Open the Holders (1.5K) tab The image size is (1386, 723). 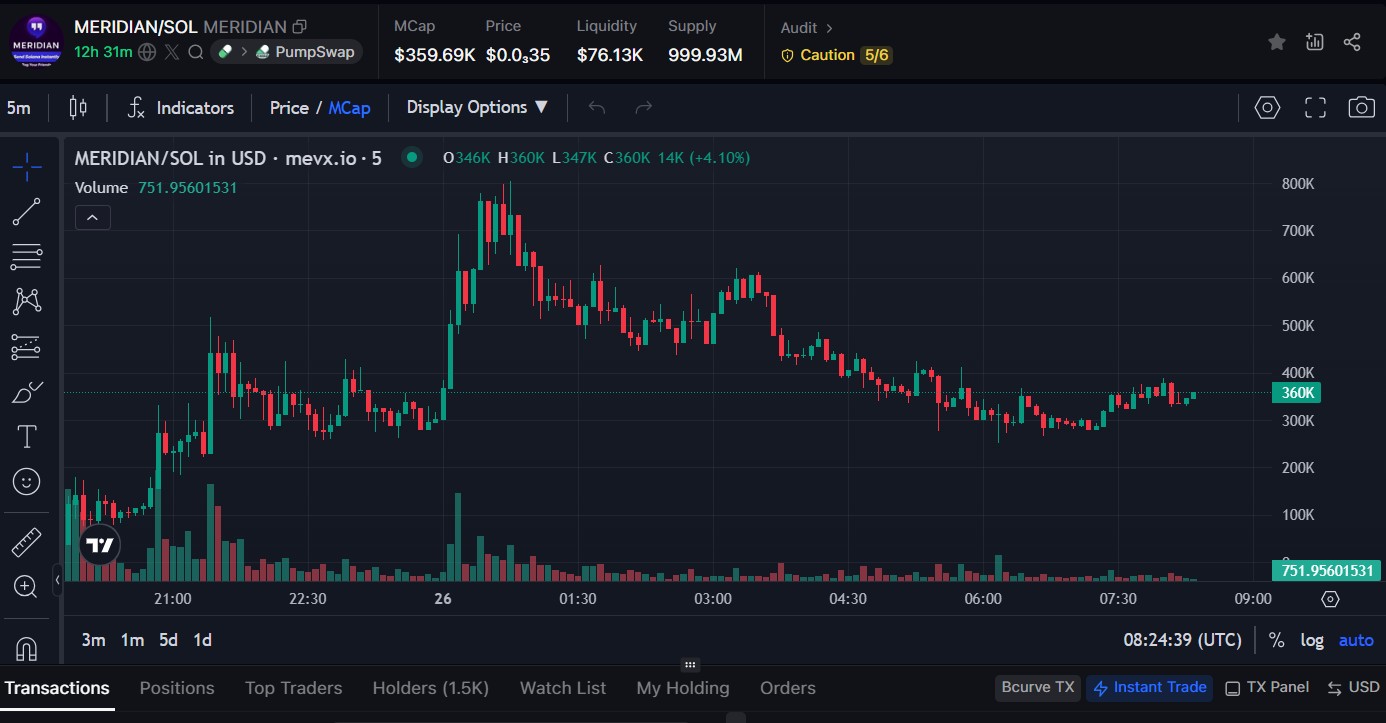pos(430,688)
